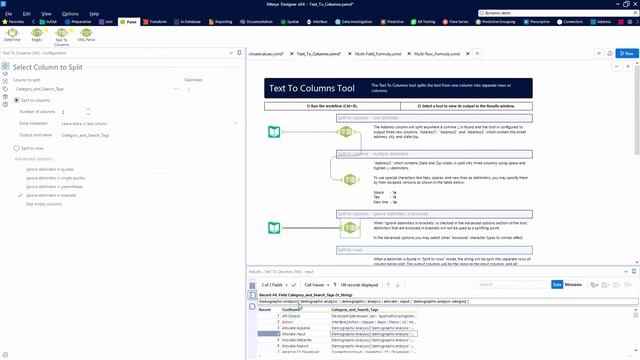Select Split to rows radio button

(16, 148)
